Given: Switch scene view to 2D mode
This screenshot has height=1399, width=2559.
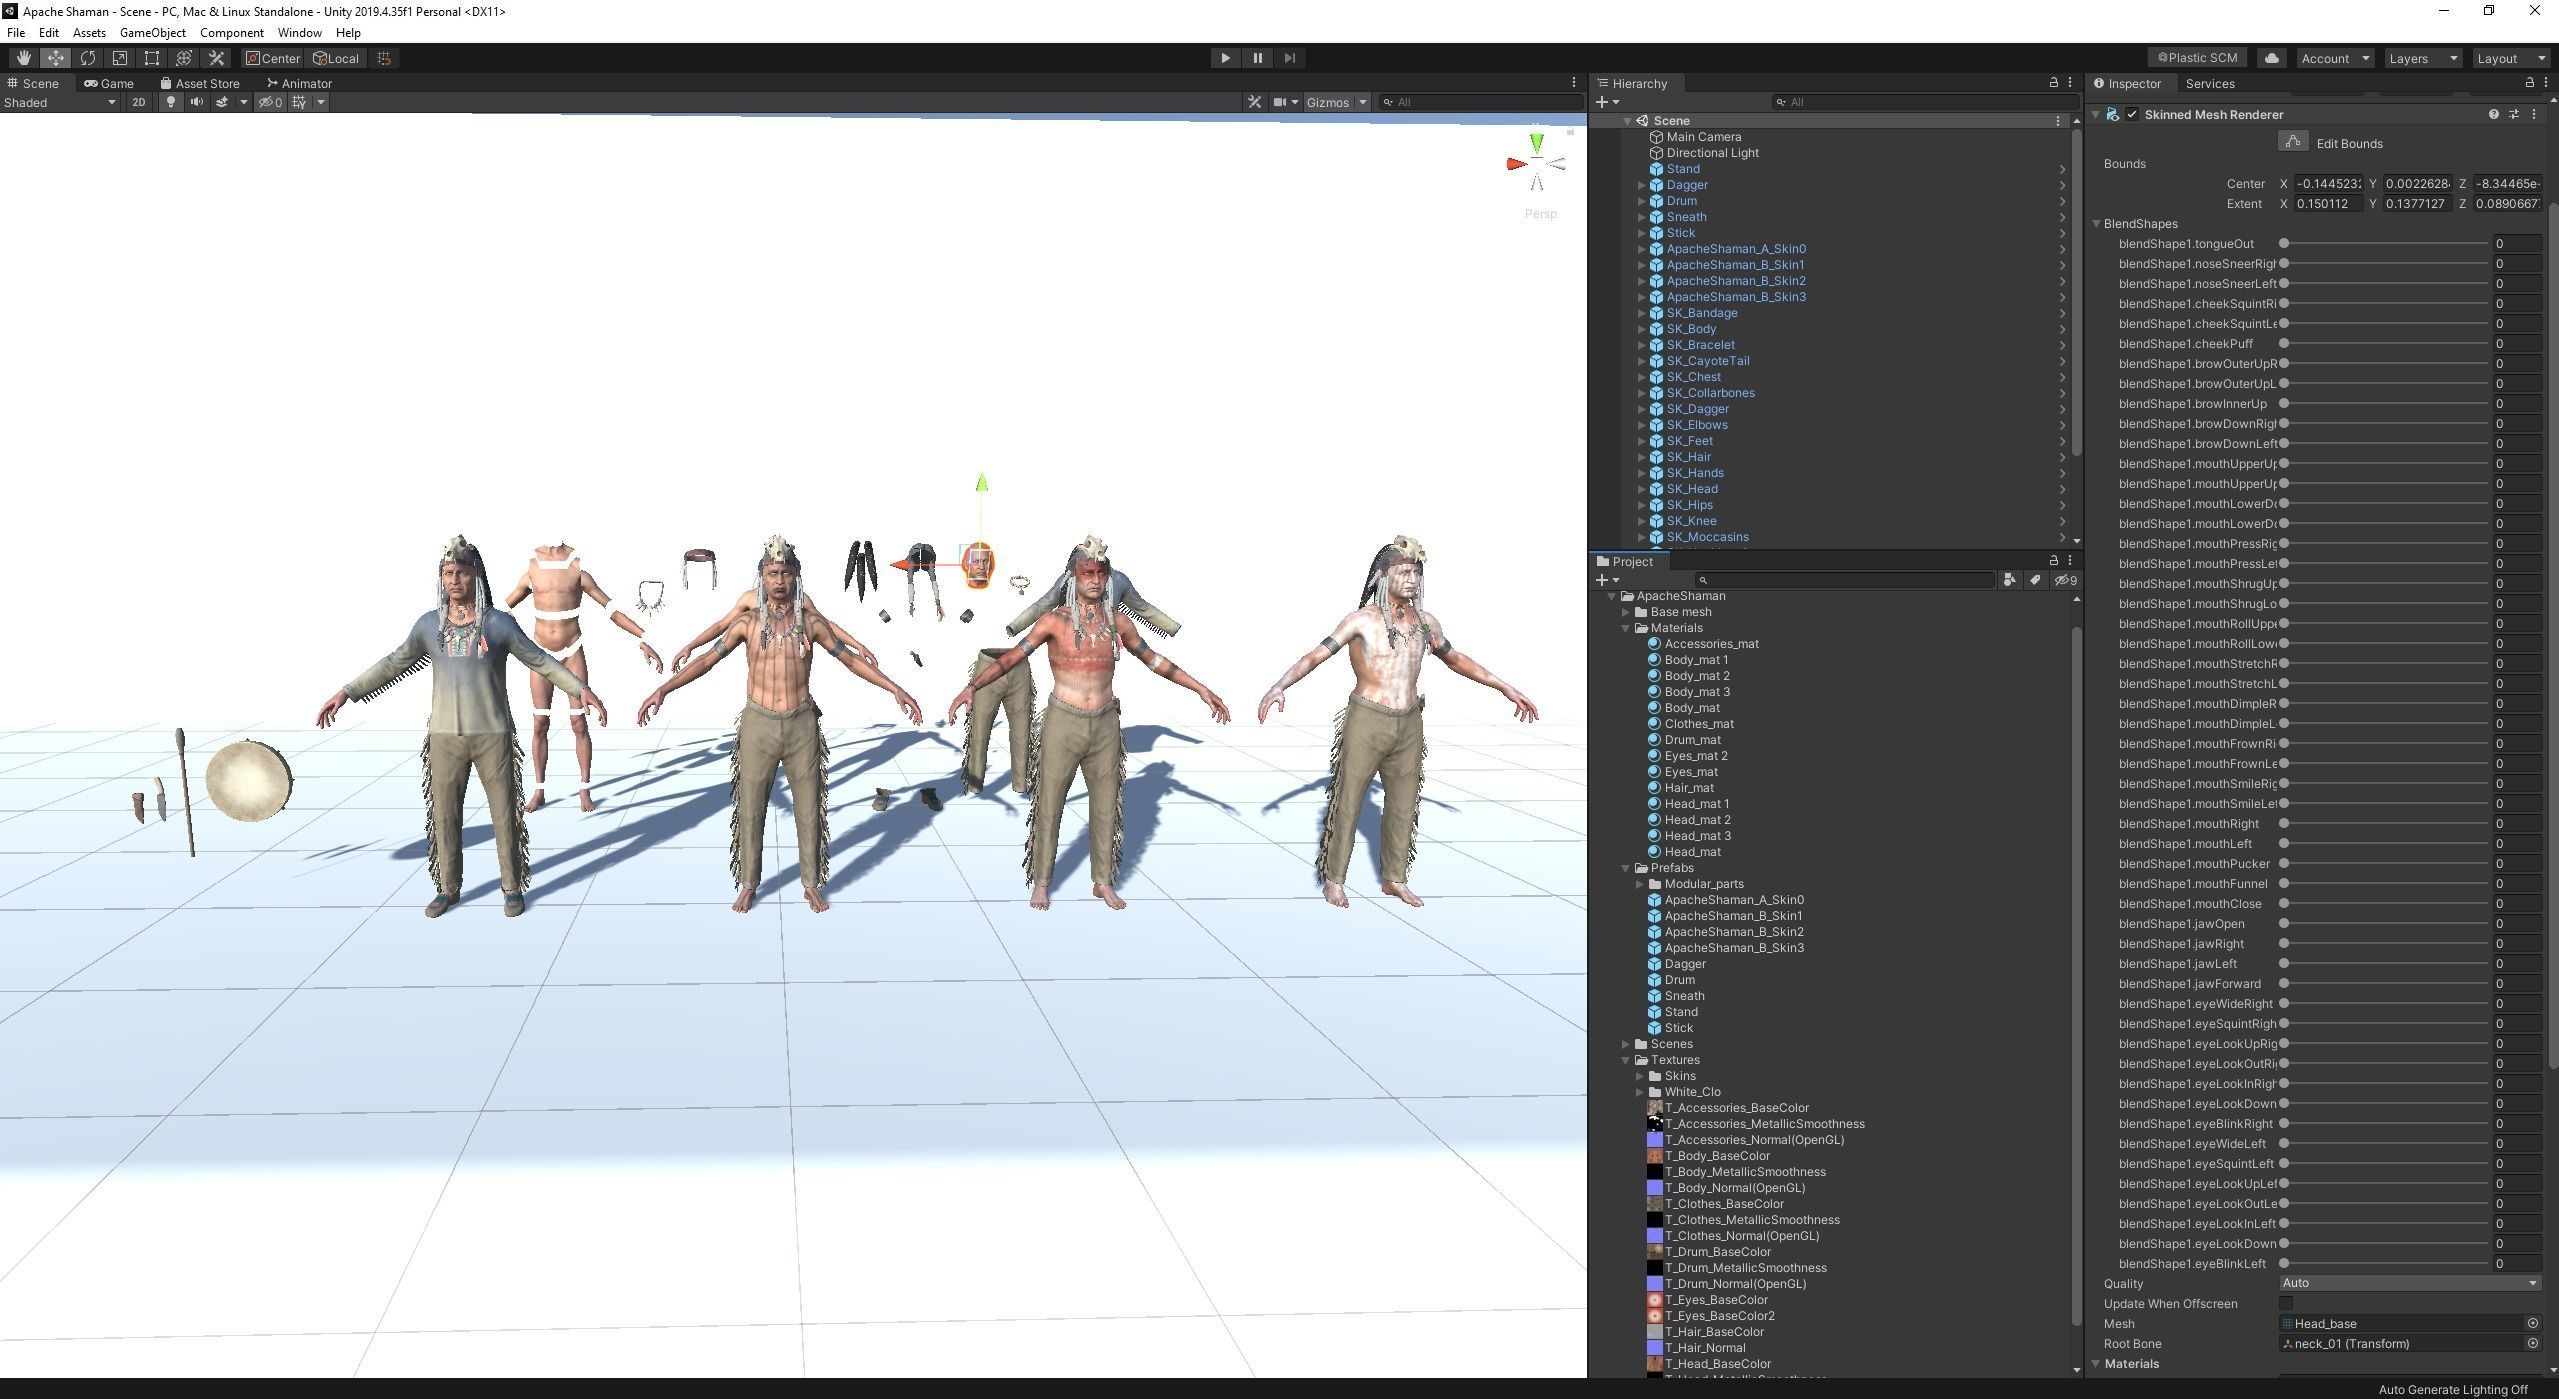Looking at the screenshot, I should (139, 102).
